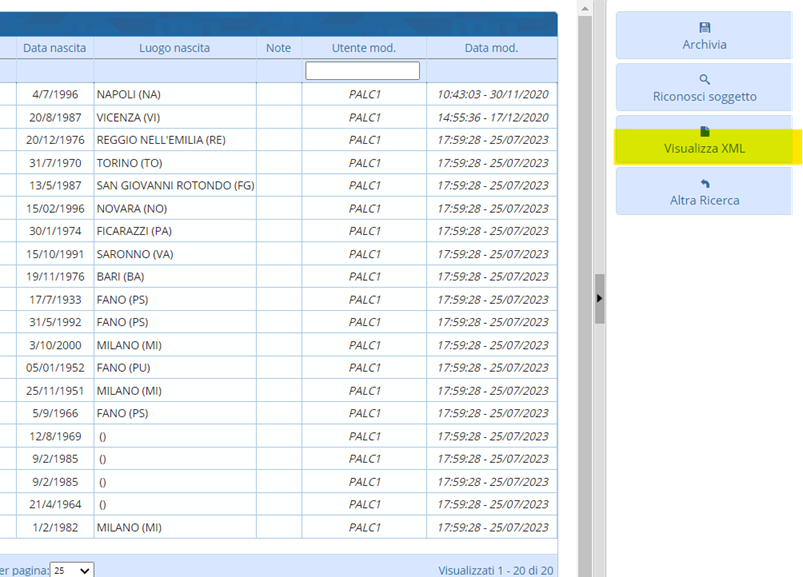The height and width of the screenshot is (577, 803).
Task: Sort by Data nascita column header
Action: click(55, 48)
